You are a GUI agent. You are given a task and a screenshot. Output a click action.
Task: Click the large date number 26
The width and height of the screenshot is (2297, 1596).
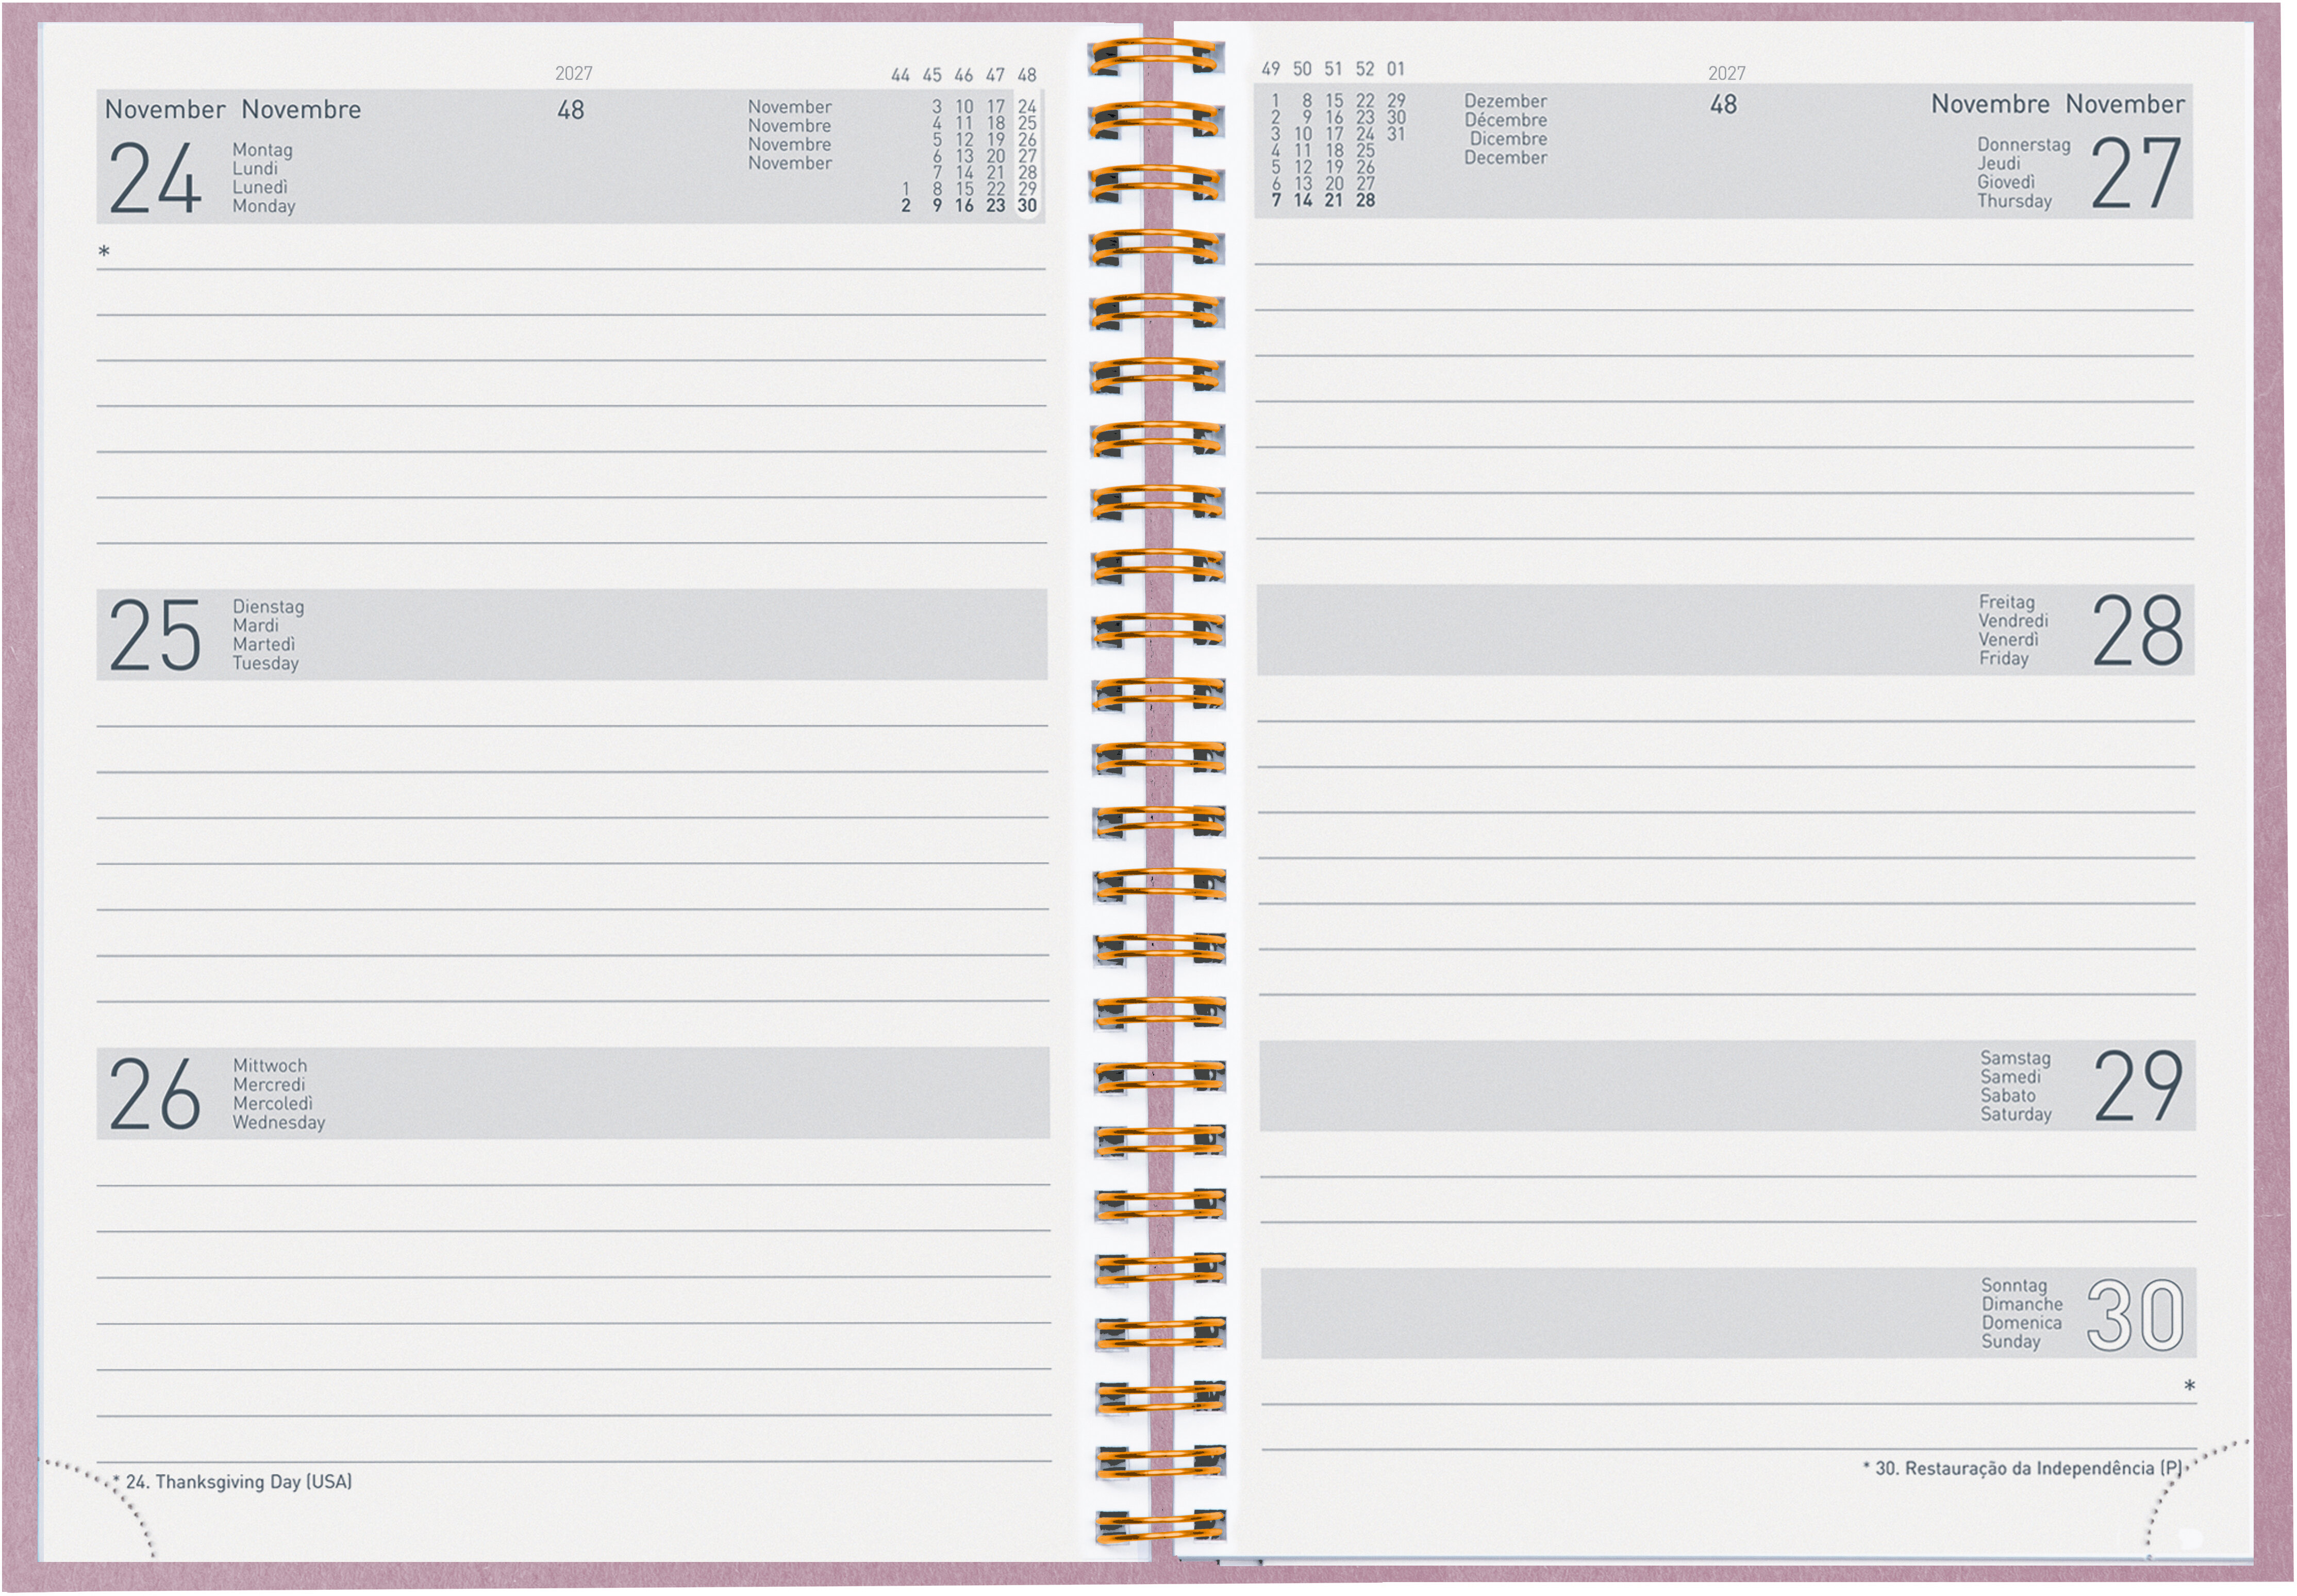155,1095
